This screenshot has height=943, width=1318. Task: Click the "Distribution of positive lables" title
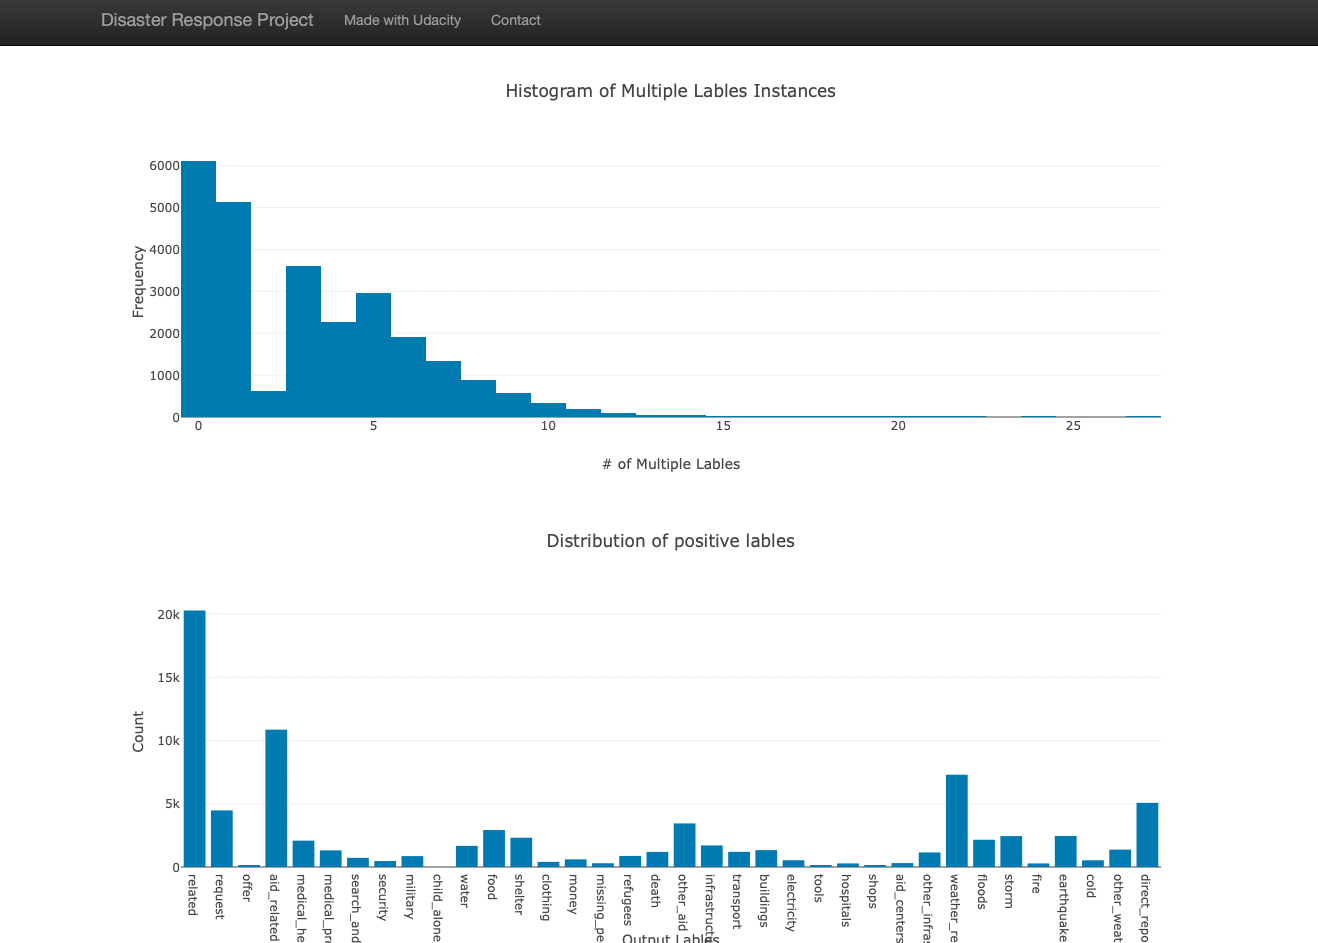coord(670,540)
